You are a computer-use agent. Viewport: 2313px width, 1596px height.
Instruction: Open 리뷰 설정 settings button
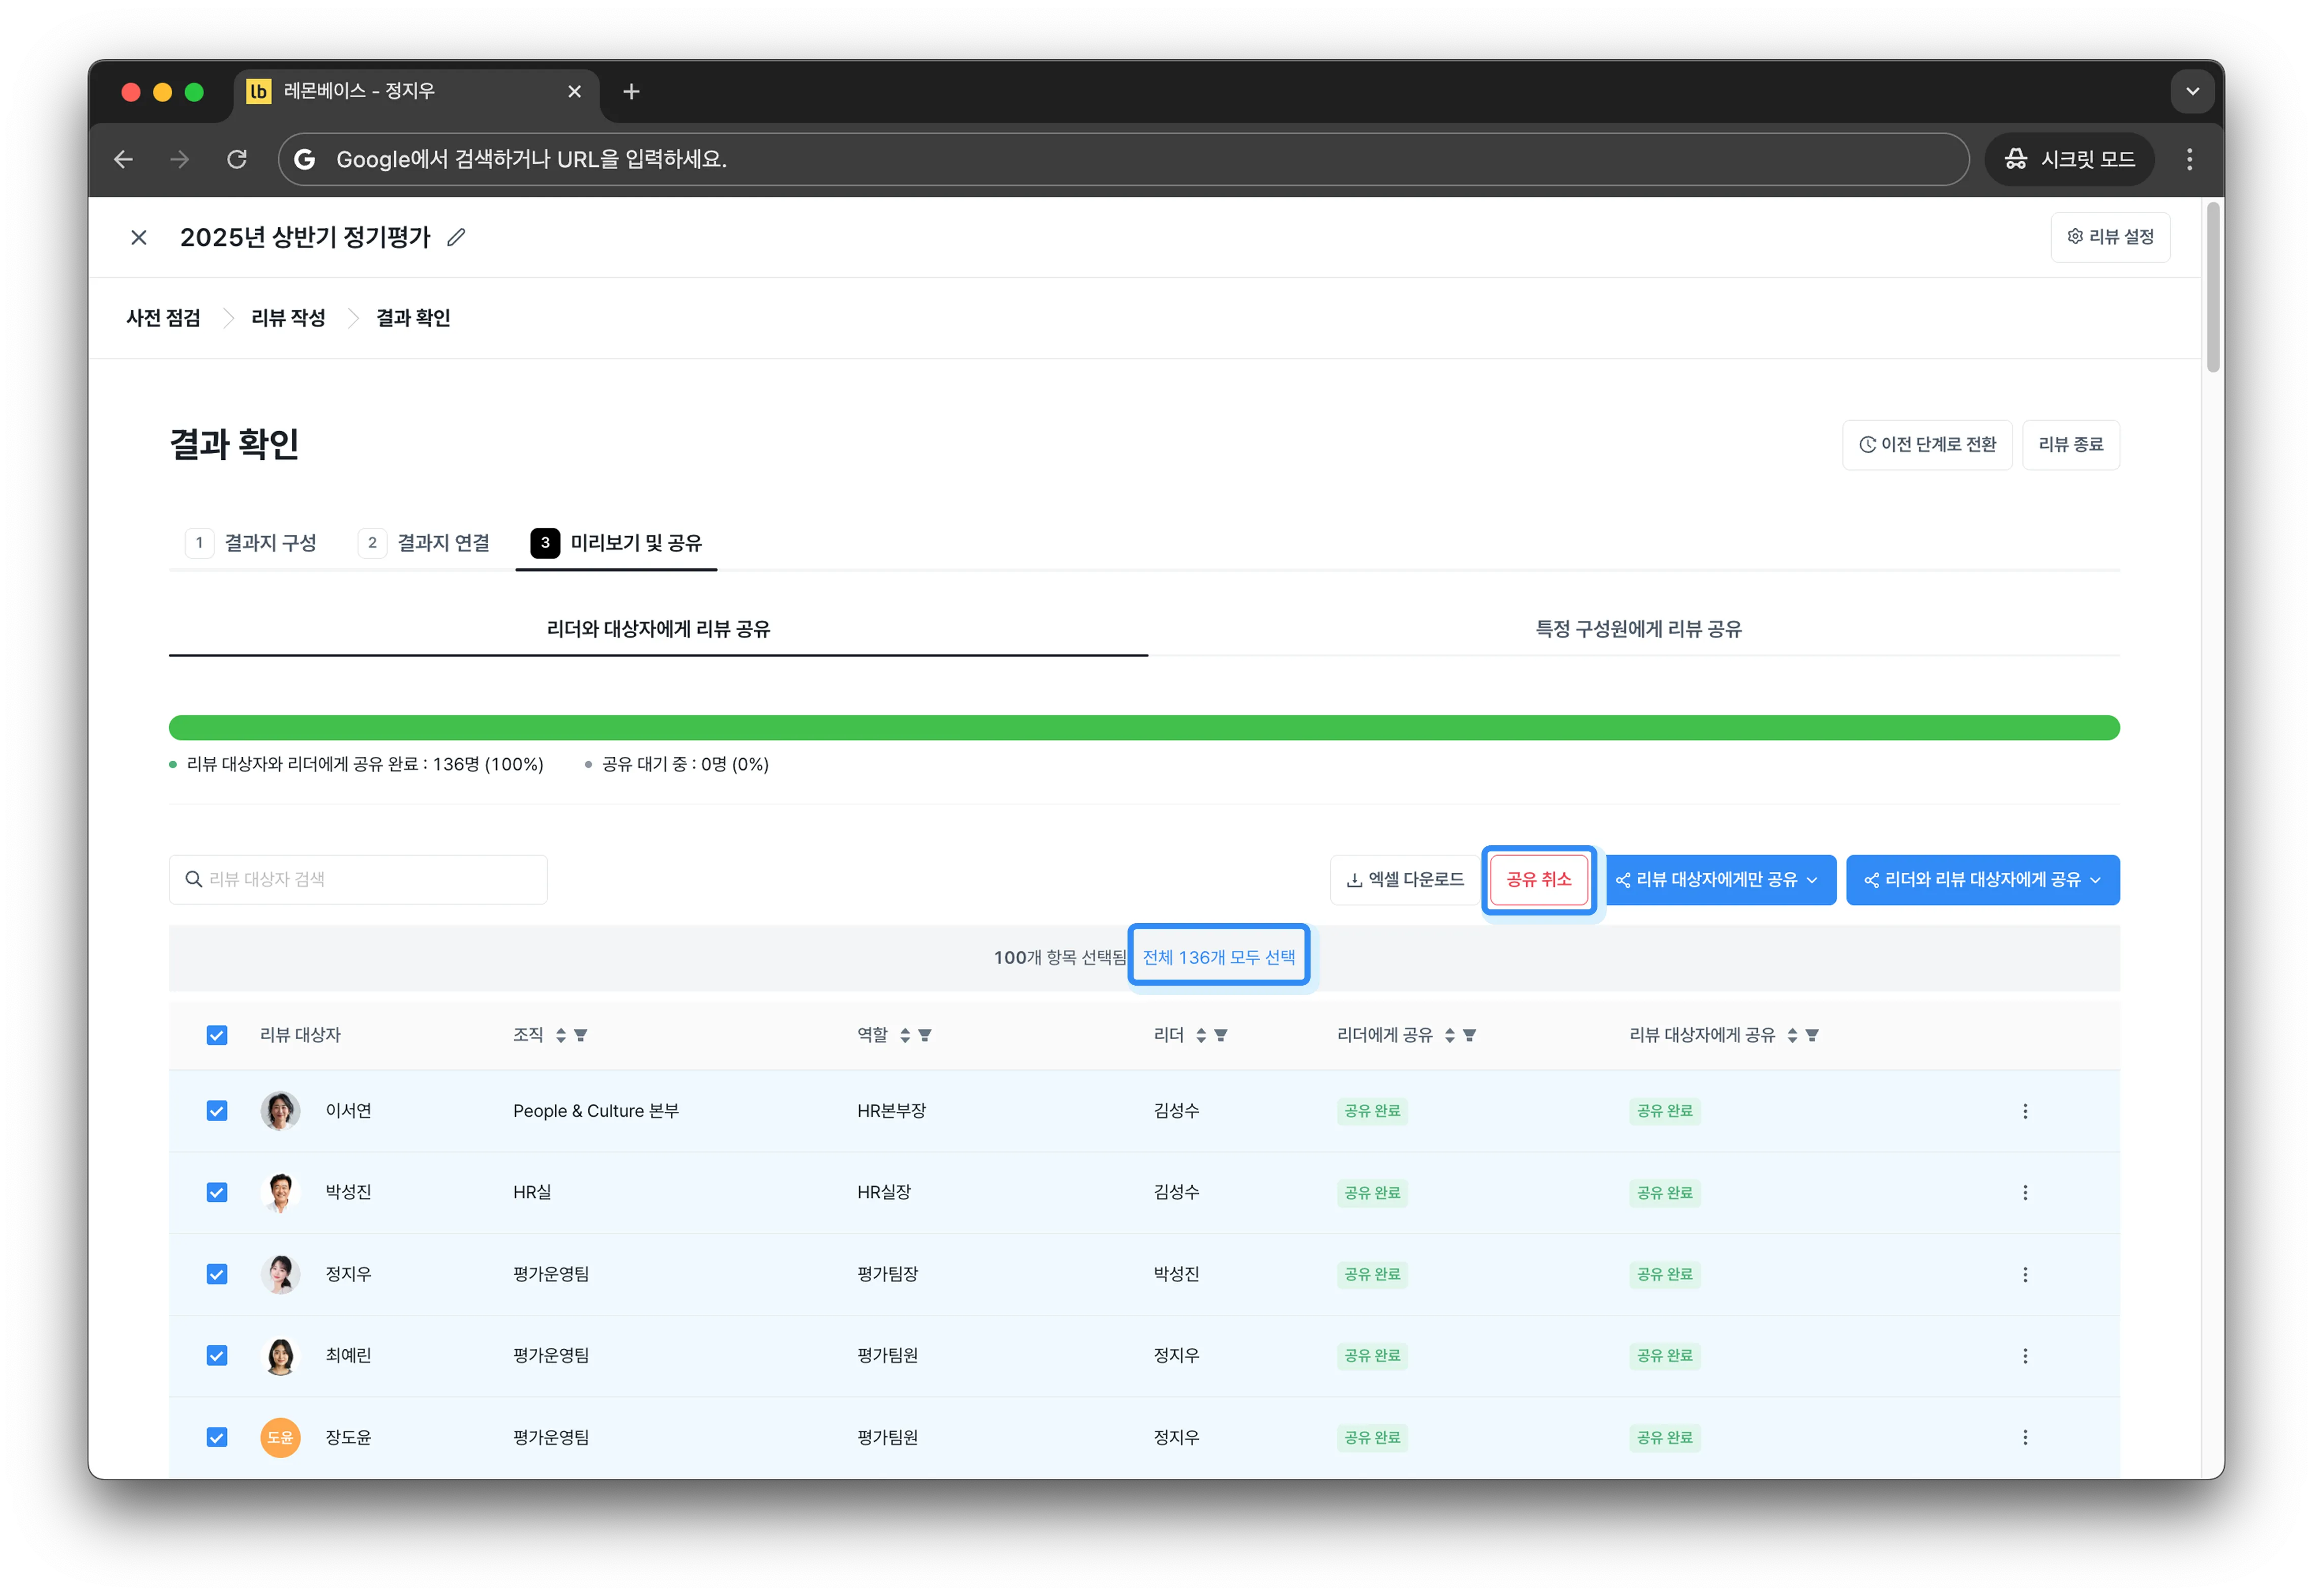(2110, 237)
